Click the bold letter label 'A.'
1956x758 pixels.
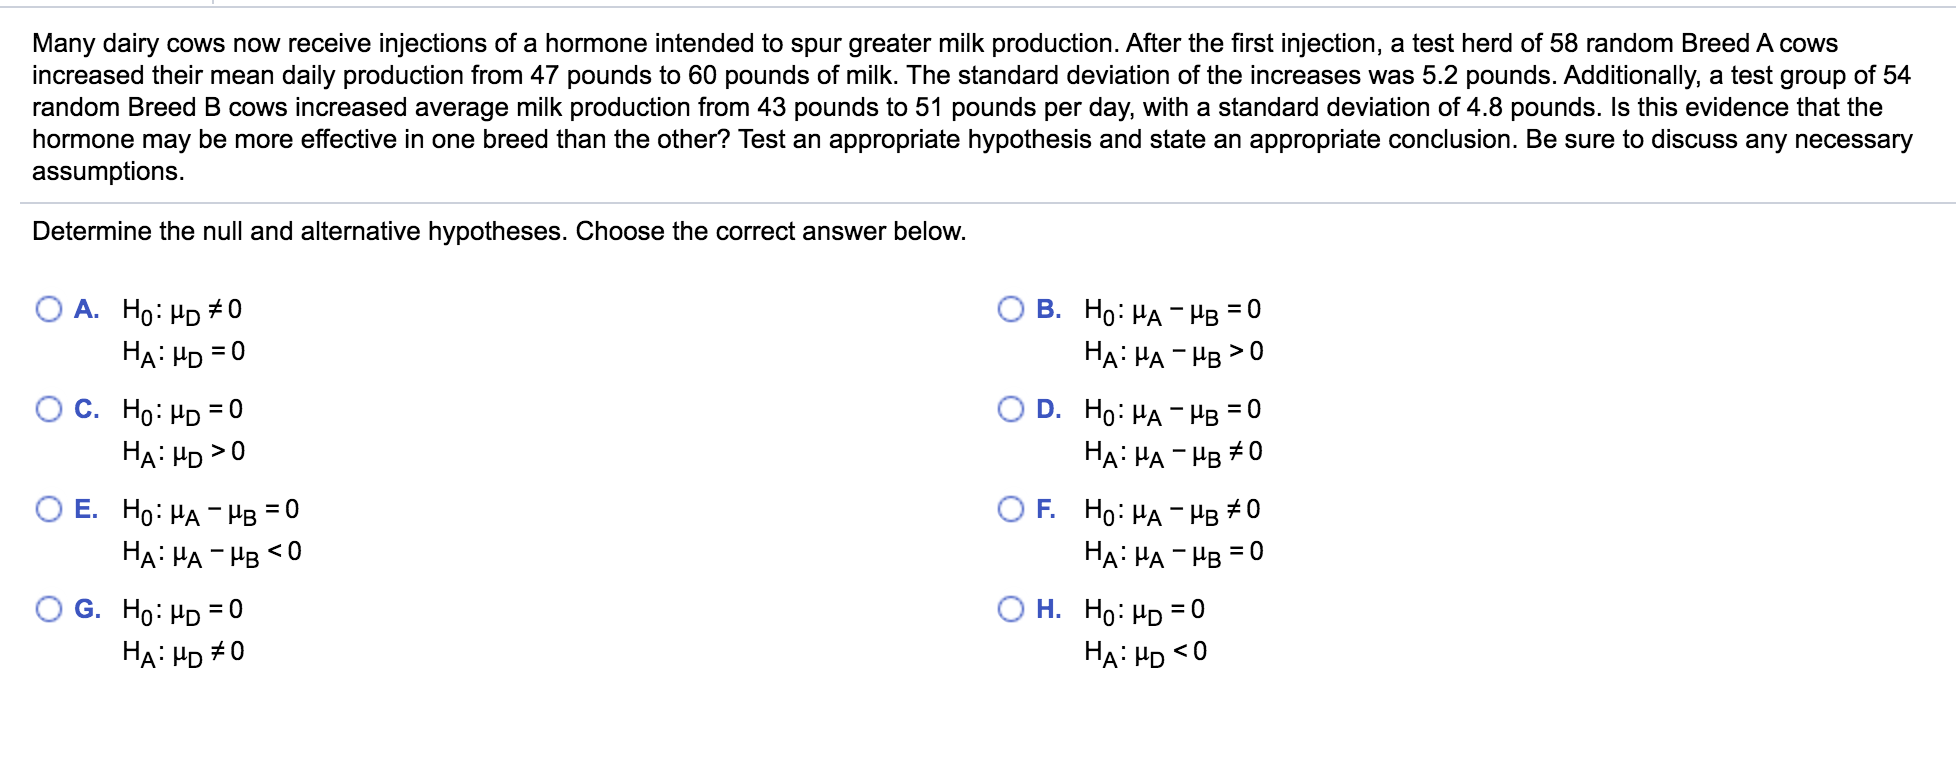87,309
